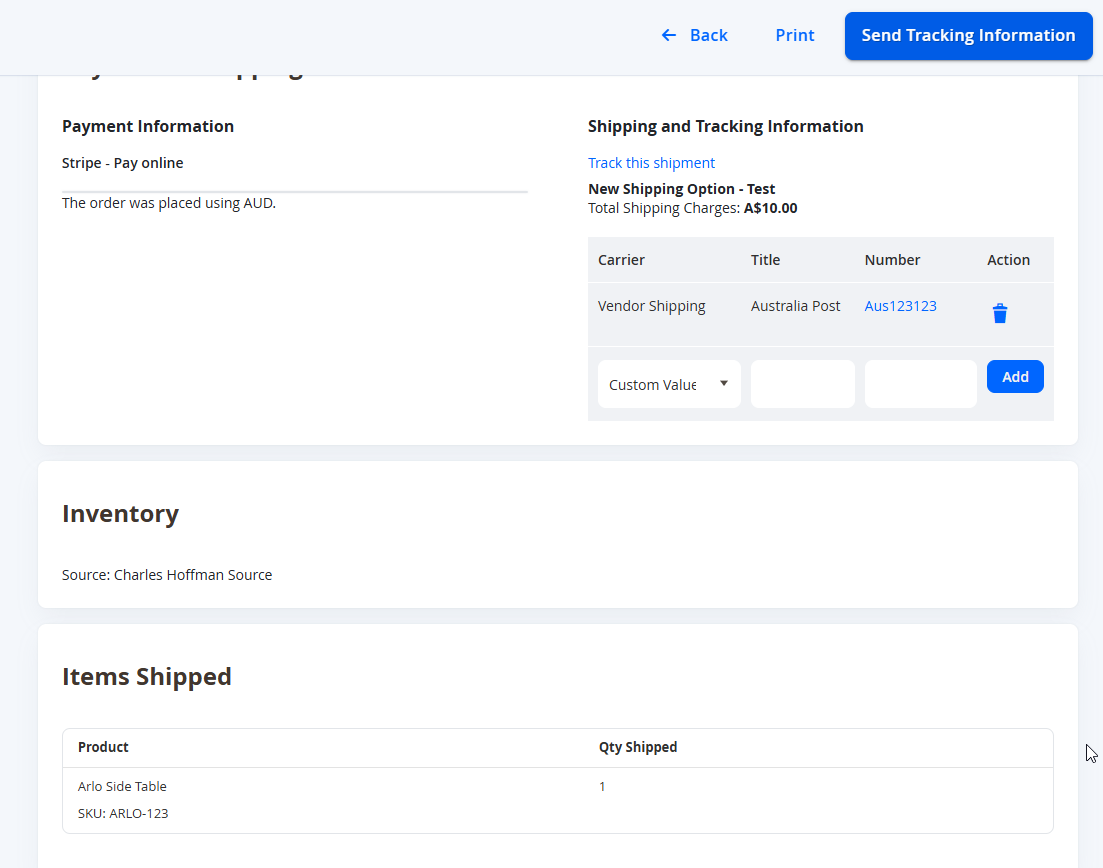Click Source: Charles Hoffman Source text
Viewport: 1103px width, 868px height.
[x=167, y=575]
